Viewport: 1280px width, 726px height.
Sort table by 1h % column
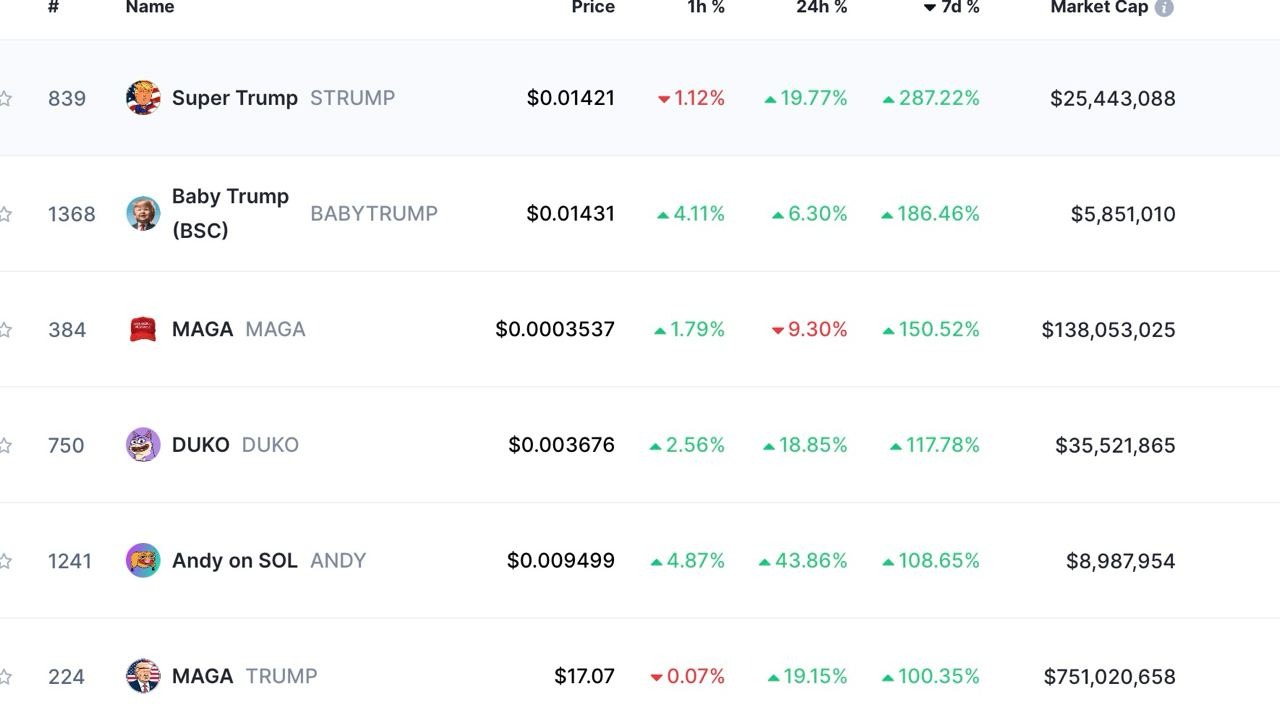705,8
